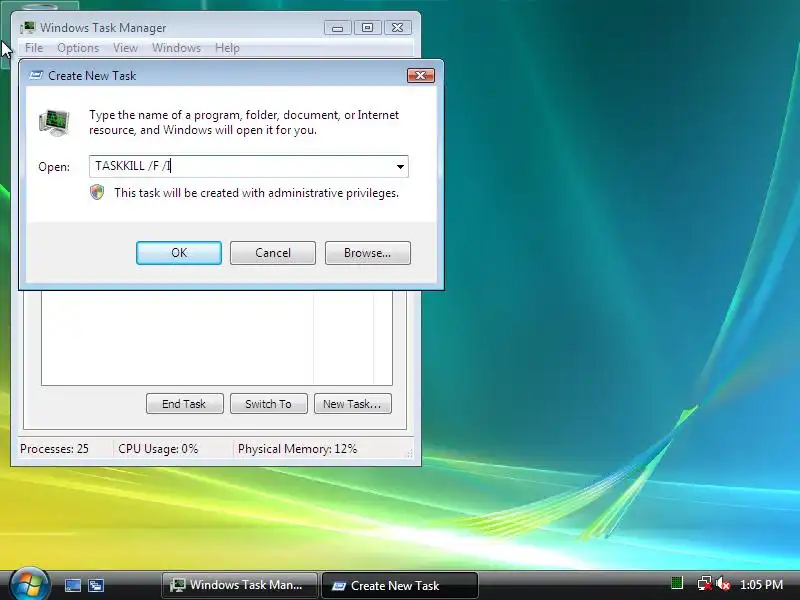Open the Options menu in Task Manager
Image resolution: width=800 pixels, height=600 pixels.
(x=78, y=48)
